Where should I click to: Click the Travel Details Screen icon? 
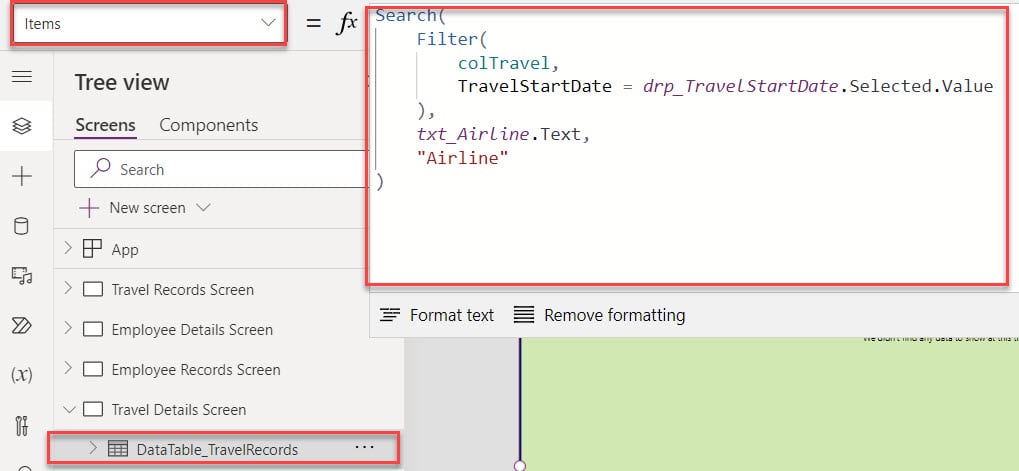click(x=93, y=410)
